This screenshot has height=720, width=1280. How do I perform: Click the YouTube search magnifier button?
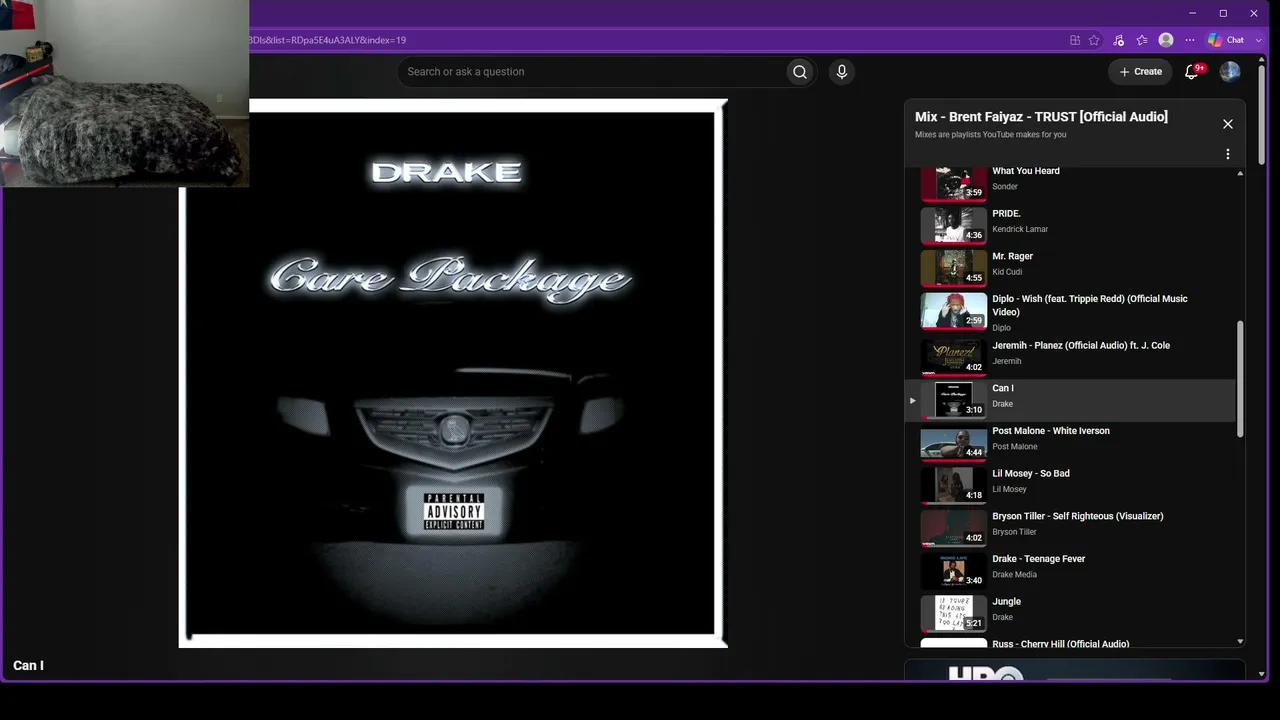click(799, 72)
